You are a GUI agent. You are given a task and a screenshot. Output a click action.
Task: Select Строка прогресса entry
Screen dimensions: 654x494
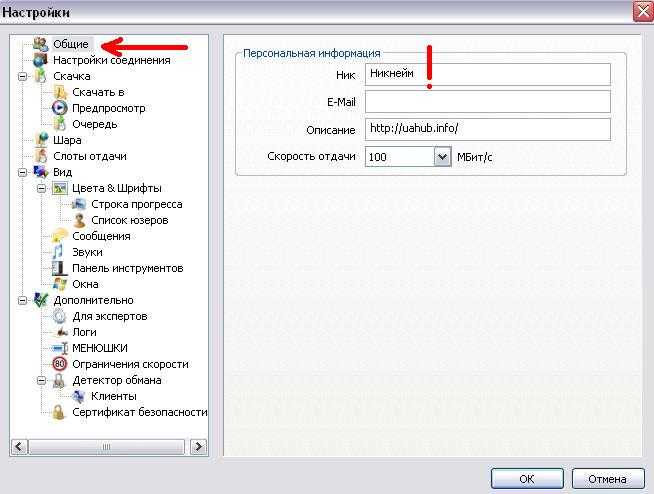click(137, 204)
